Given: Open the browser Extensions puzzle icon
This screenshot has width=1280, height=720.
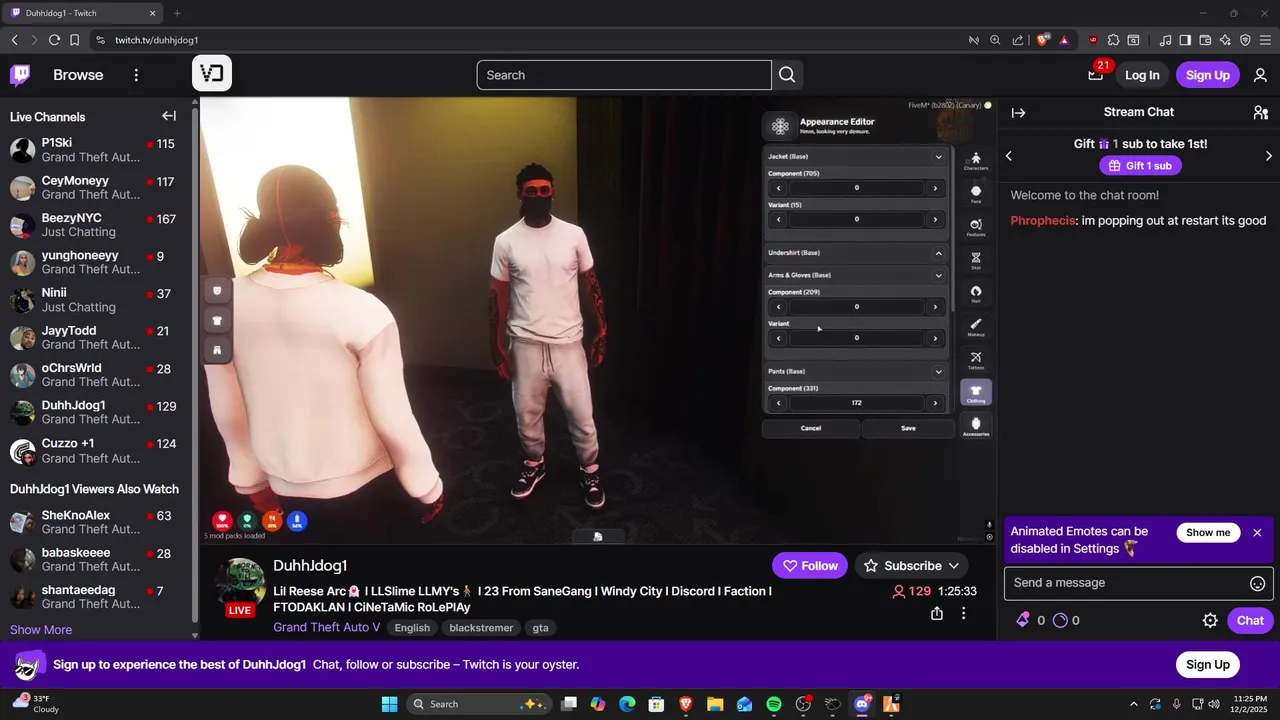Looking at the screenshot, I should (x=1113, y=40).
